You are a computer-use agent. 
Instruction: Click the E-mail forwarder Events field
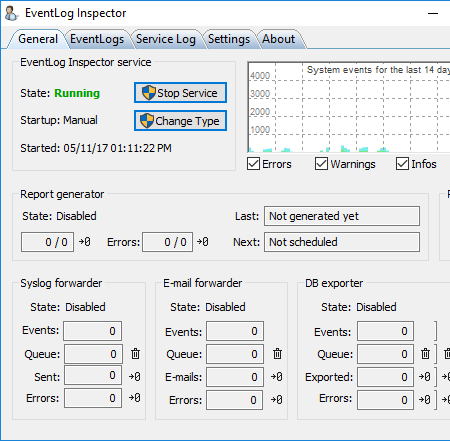235,331
